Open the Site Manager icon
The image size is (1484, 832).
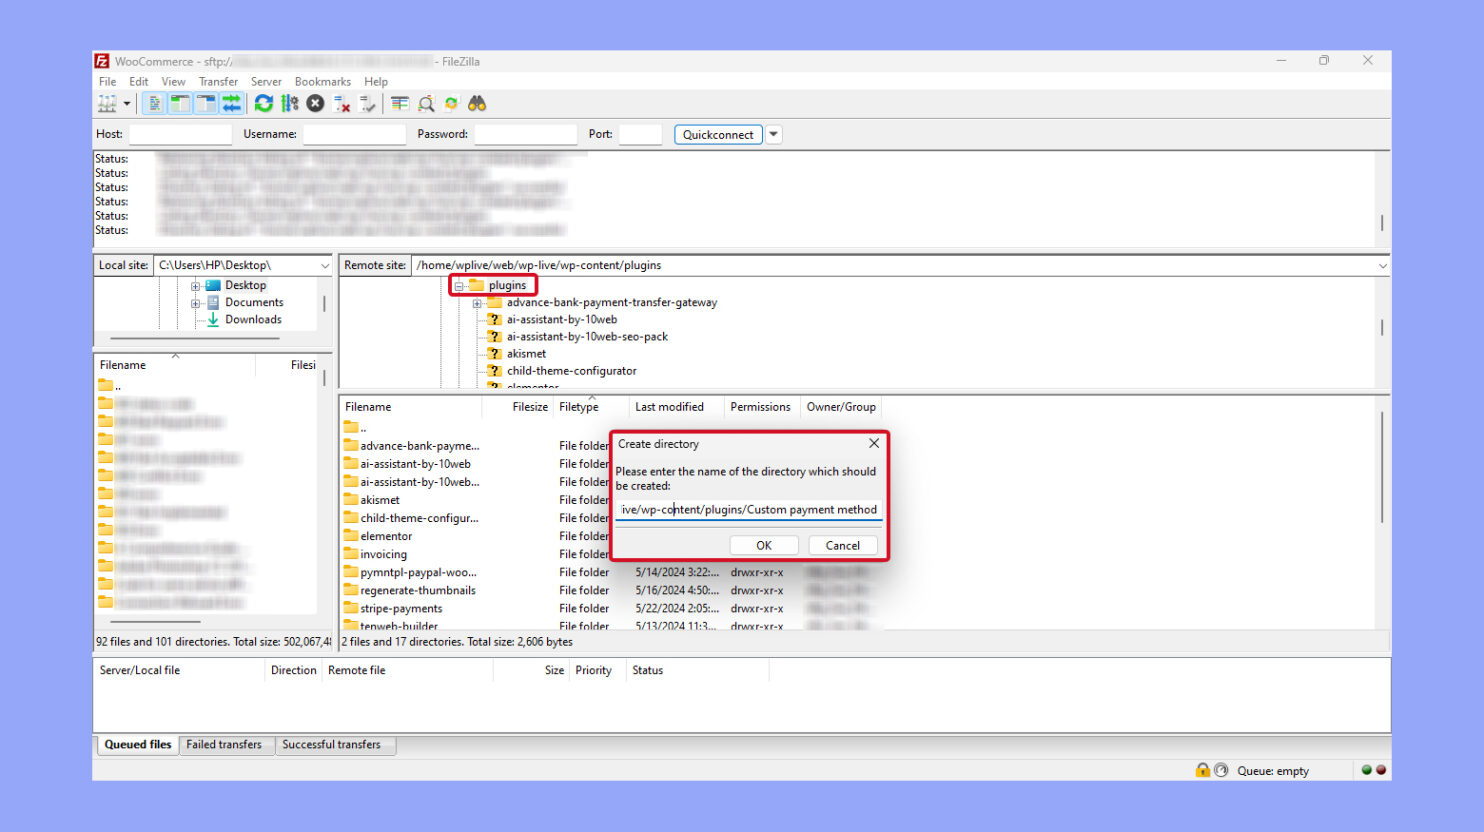[x=107, y=104]
